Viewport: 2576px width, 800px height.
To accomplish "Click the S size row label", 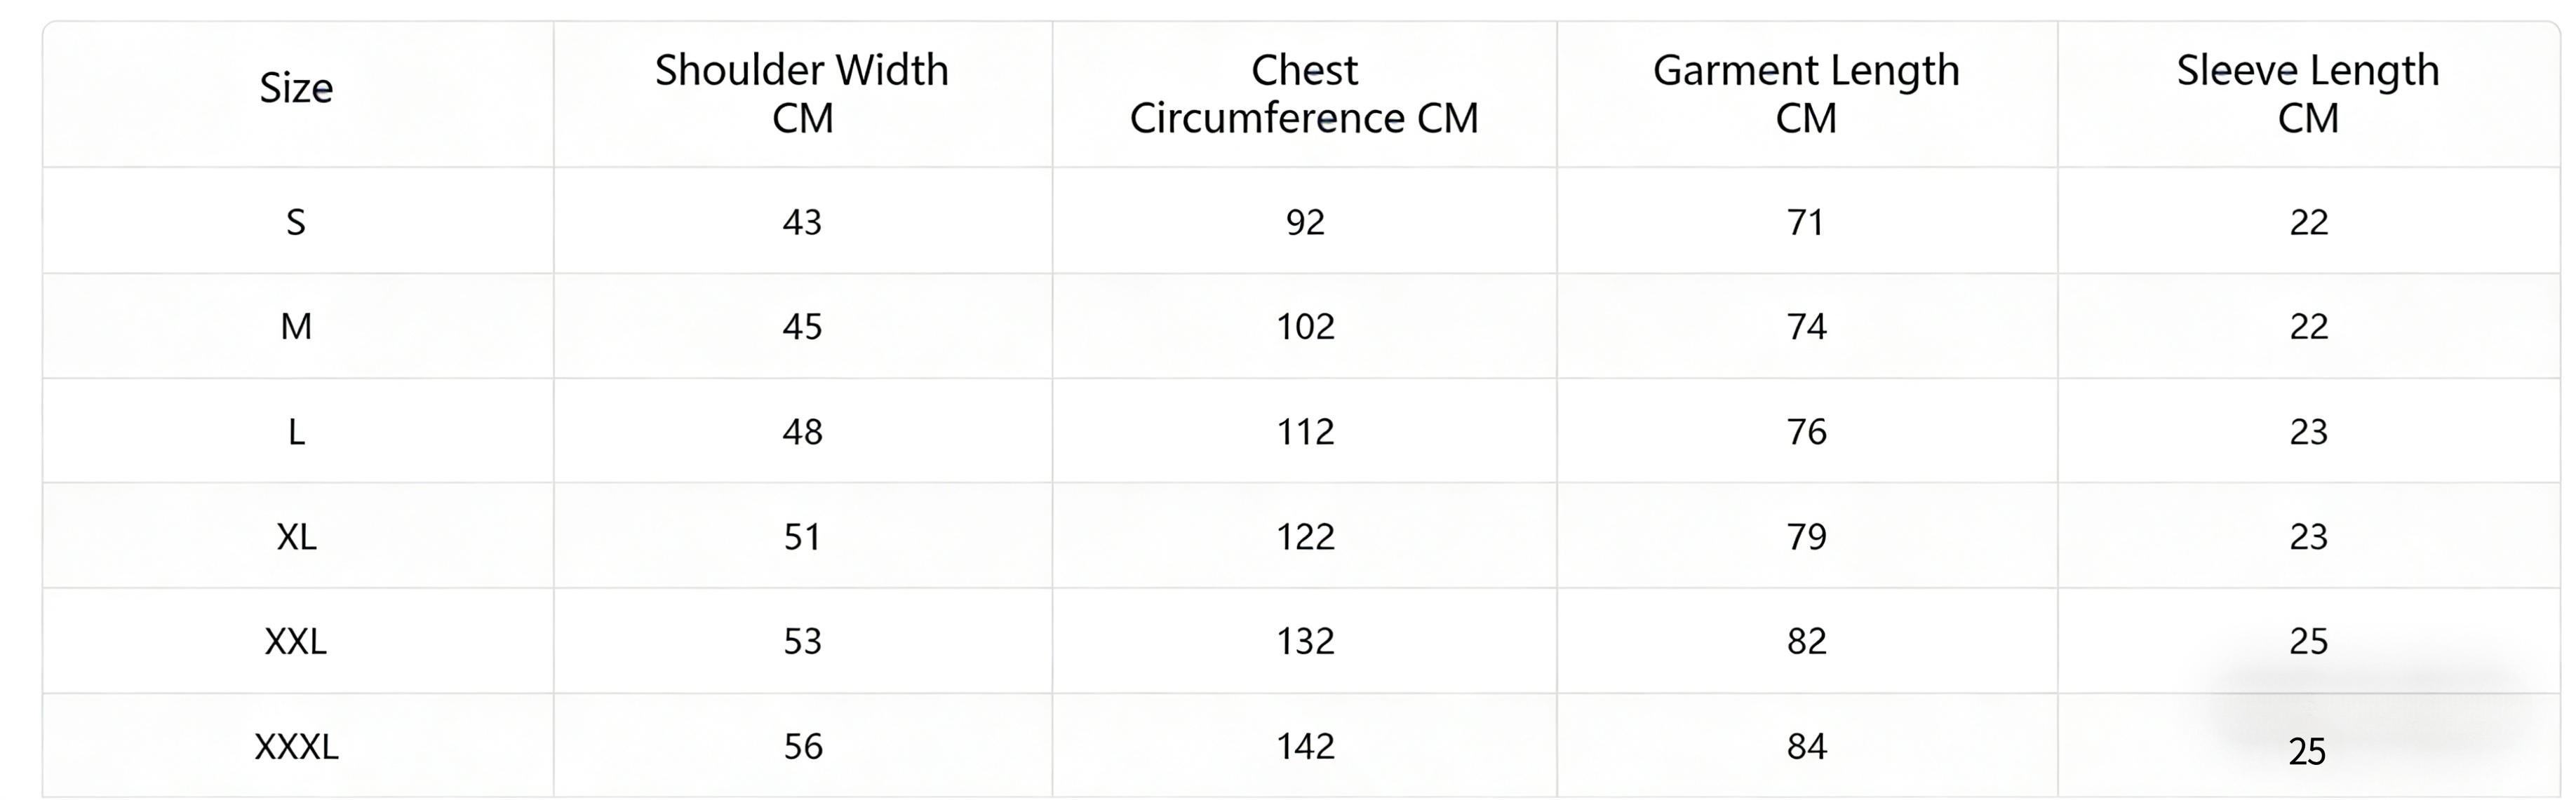I will [296, 222].
